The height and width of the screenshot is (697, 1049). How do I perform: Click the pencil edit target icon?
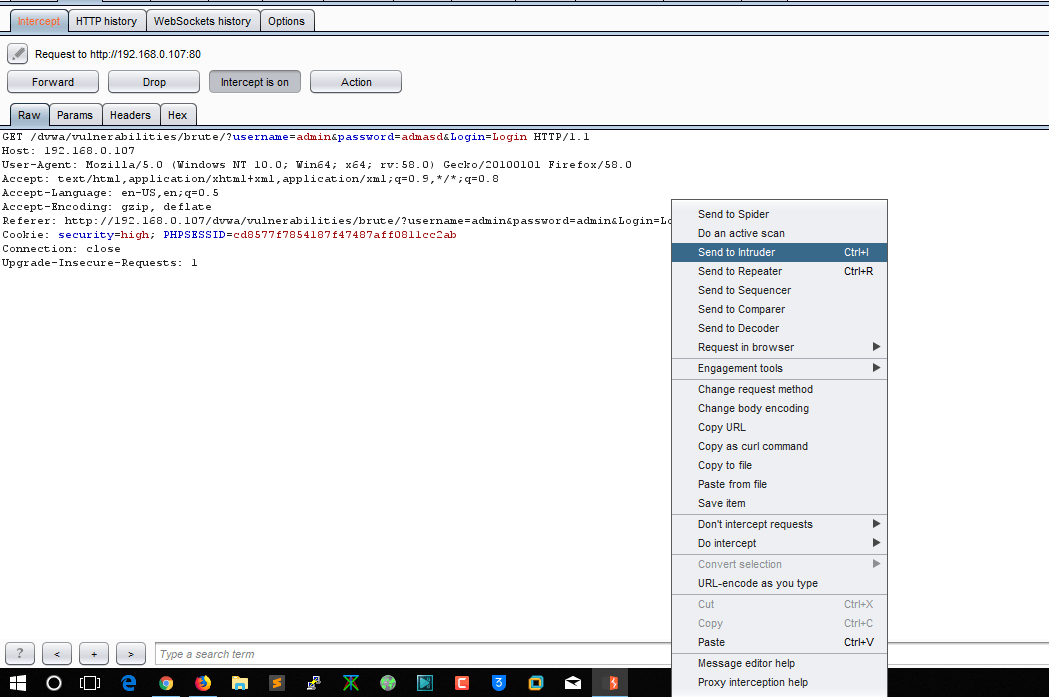pyautogui.click(x=18, y=54)
